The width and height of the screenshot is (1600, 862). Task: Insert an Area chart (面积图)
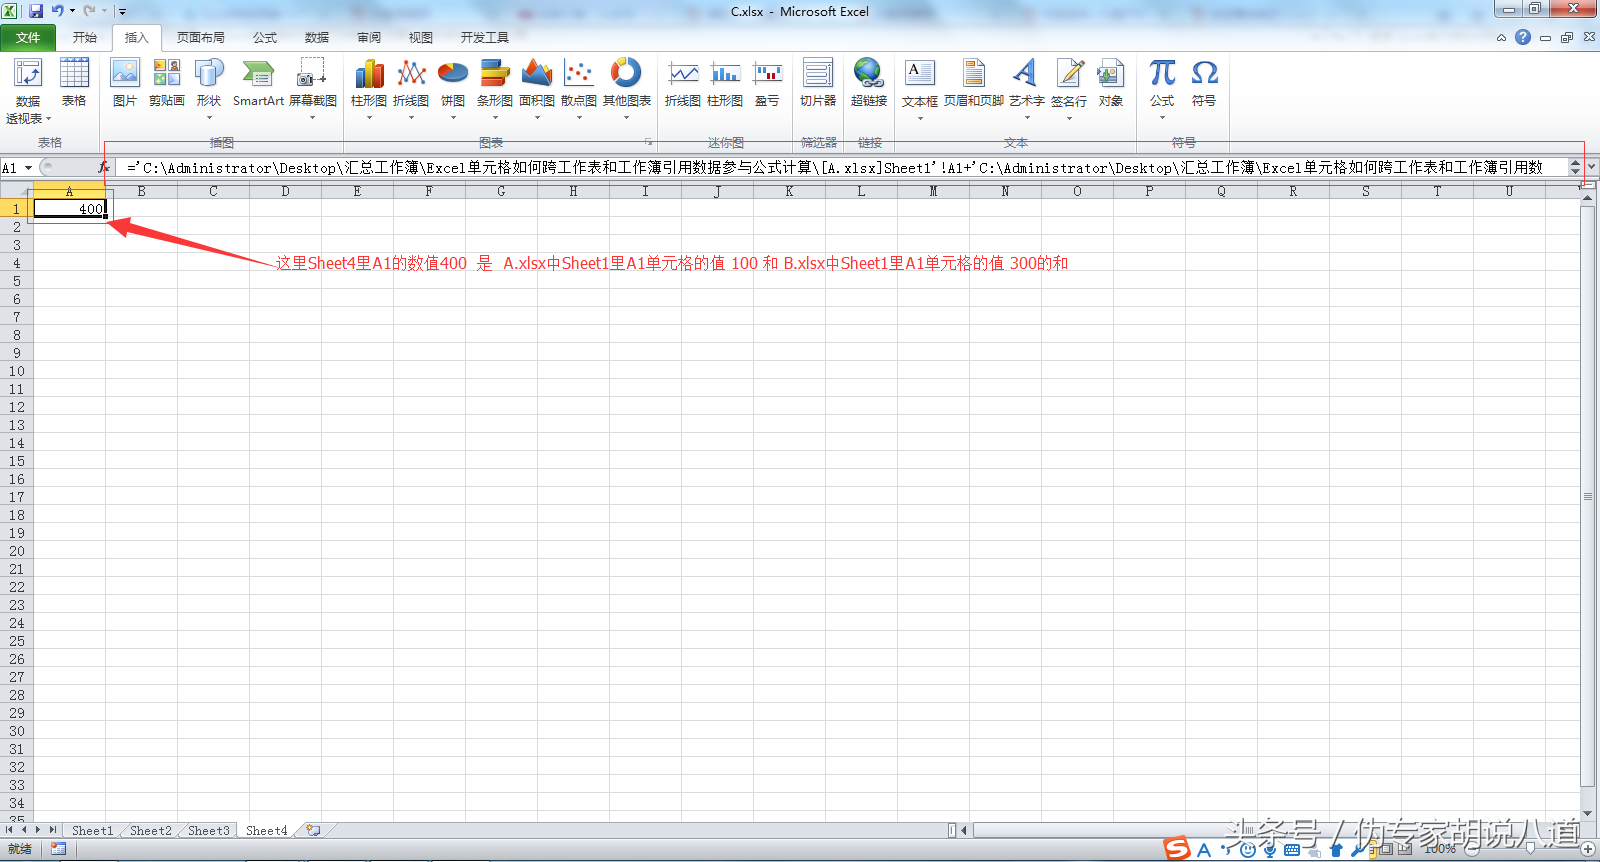point(537,88)
